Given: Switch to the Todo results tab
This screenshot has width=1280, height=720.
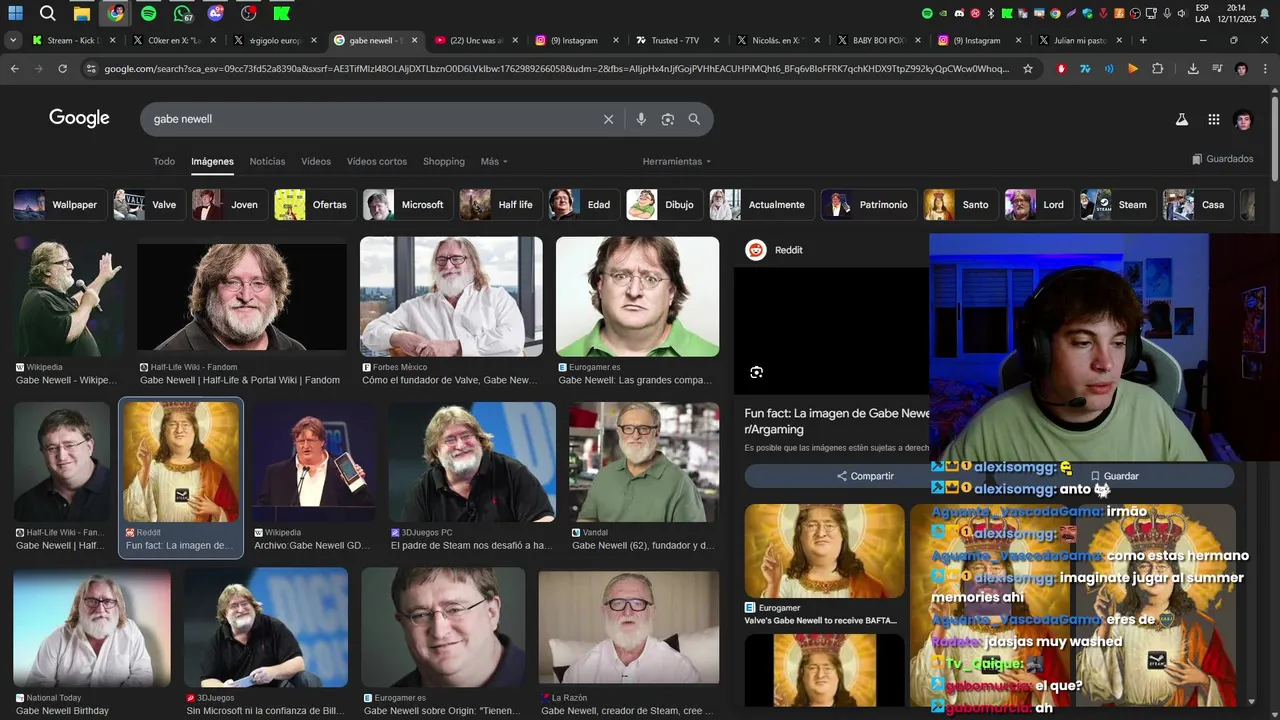Looking at the screenshot, I should (x=164, y=161).
